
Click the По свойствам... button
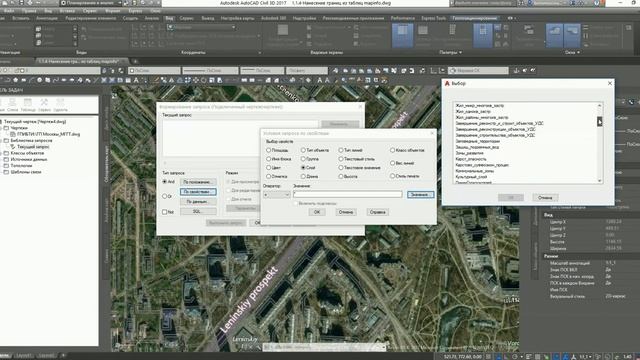pos(198,191)
